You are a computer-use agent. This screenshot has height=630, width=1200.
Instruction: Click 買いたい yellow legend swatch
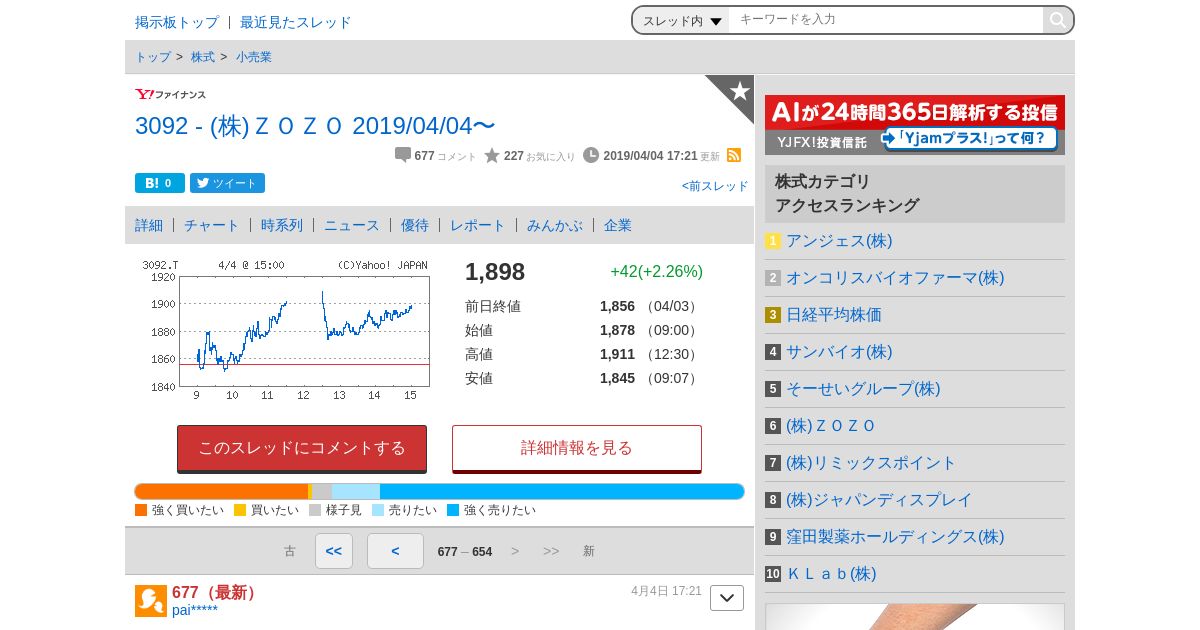(x=240, y=510)
